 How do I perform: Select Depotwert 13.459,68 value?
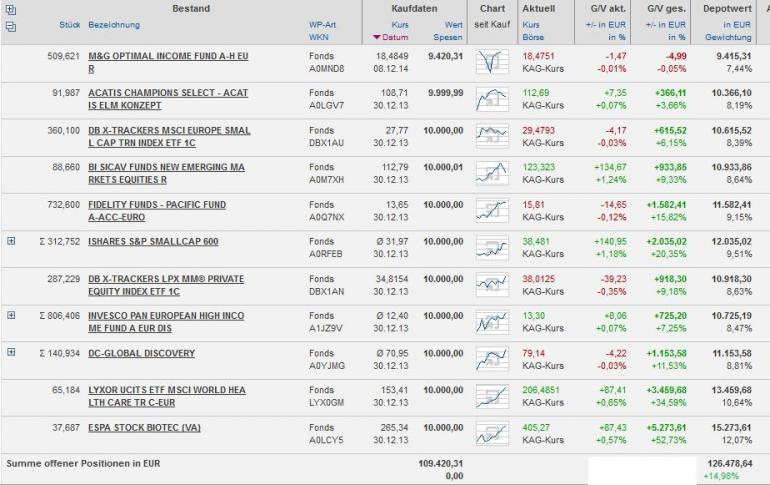731,390
